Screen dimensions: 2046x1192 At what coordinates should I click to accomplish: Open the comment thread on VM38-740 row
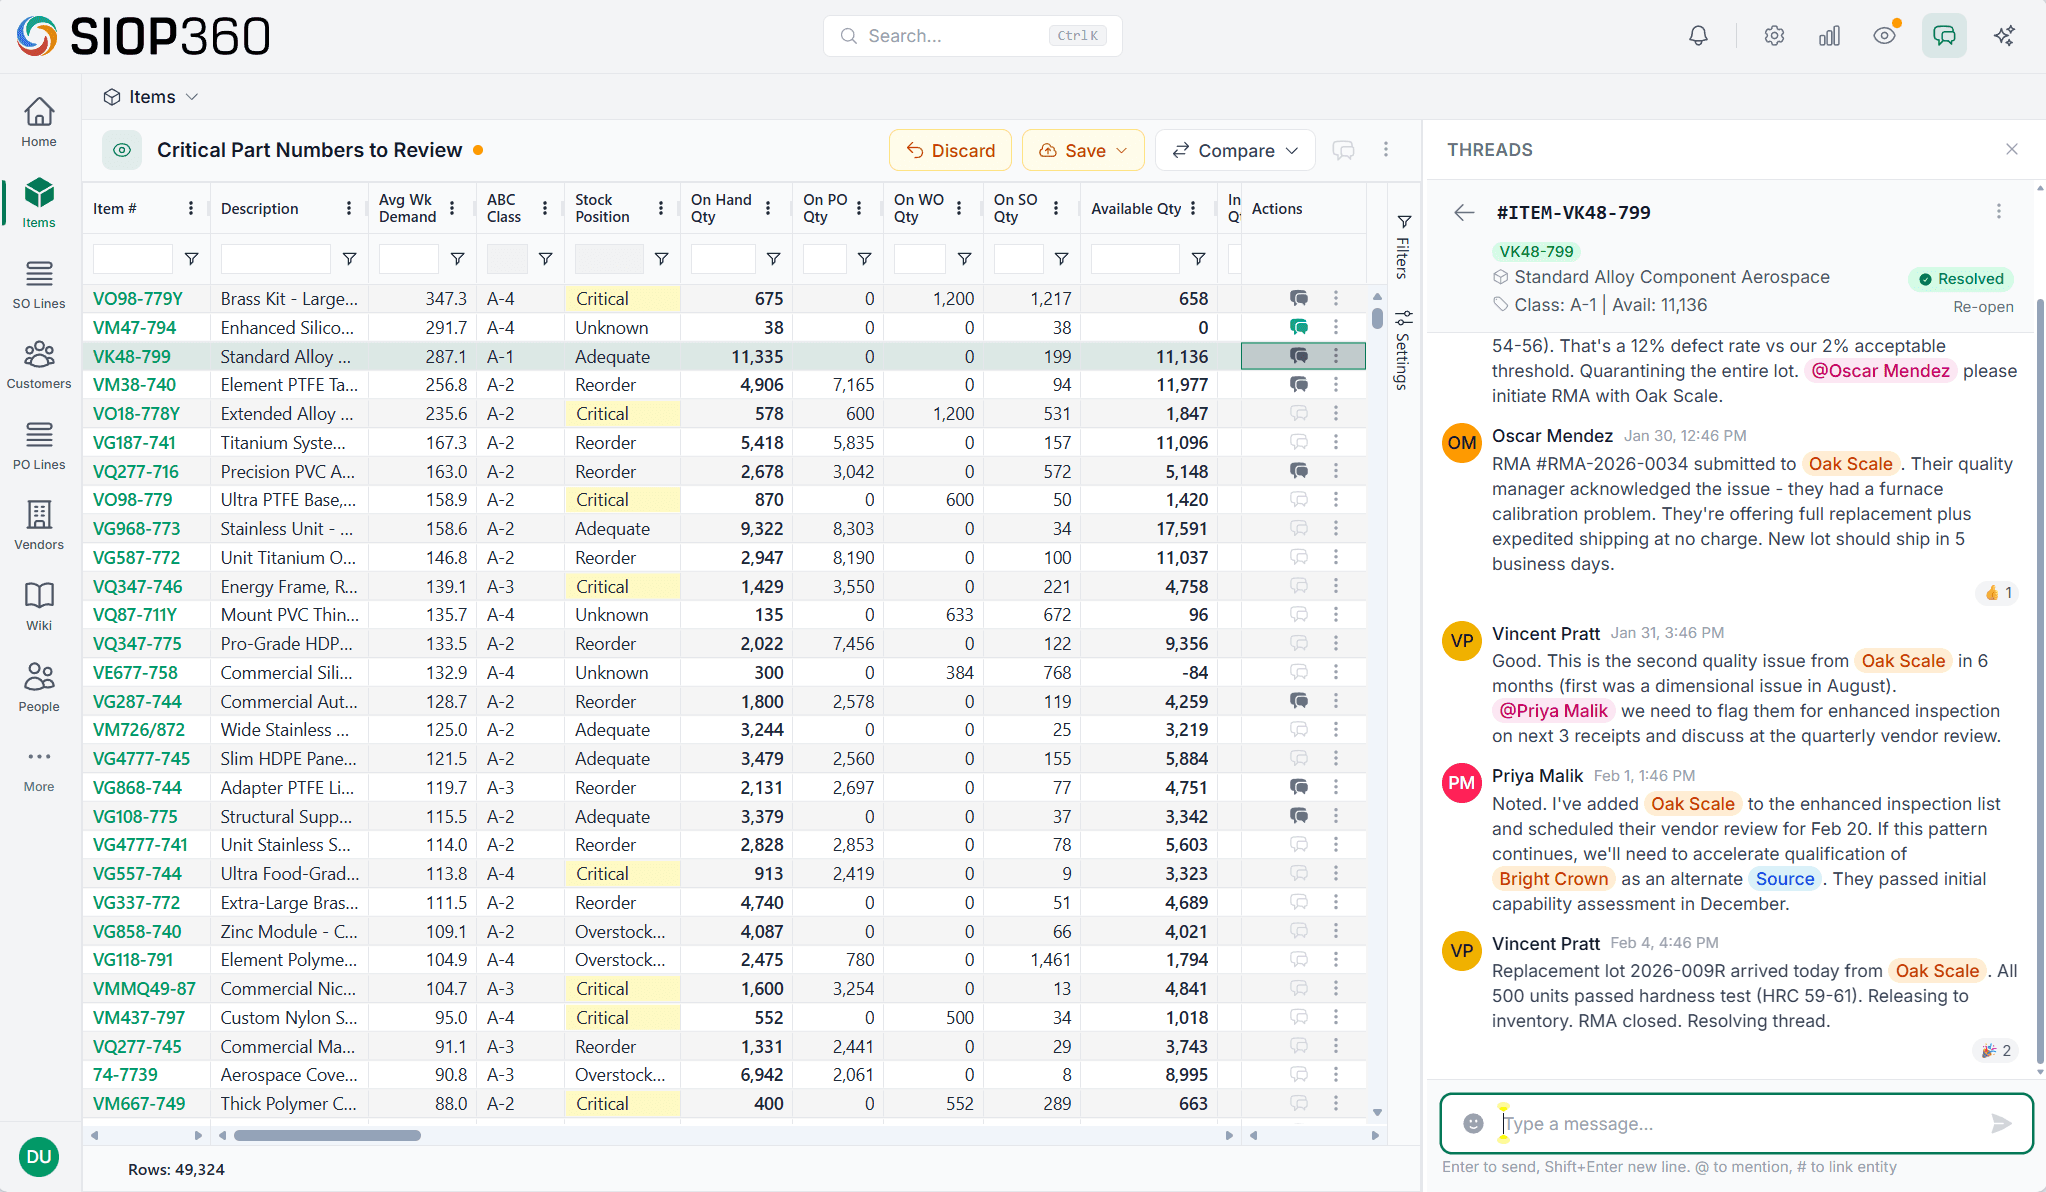1298,384
